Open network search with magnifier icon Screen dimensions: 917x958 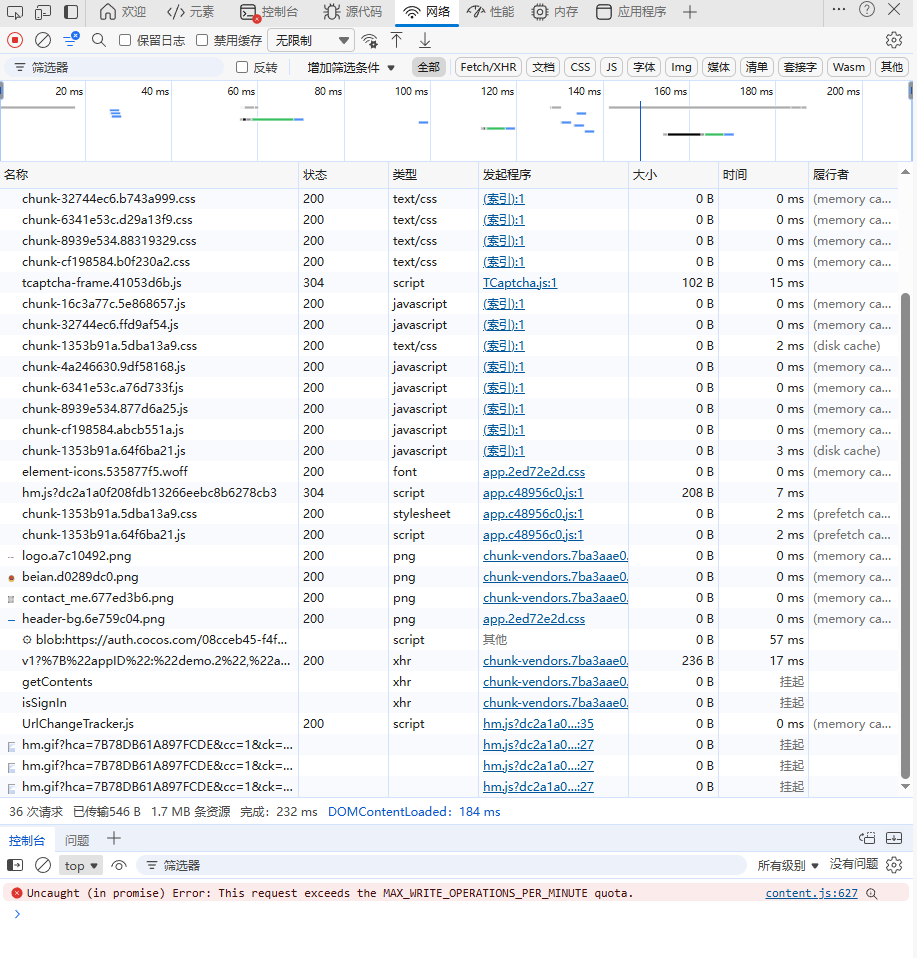[98, 40]
